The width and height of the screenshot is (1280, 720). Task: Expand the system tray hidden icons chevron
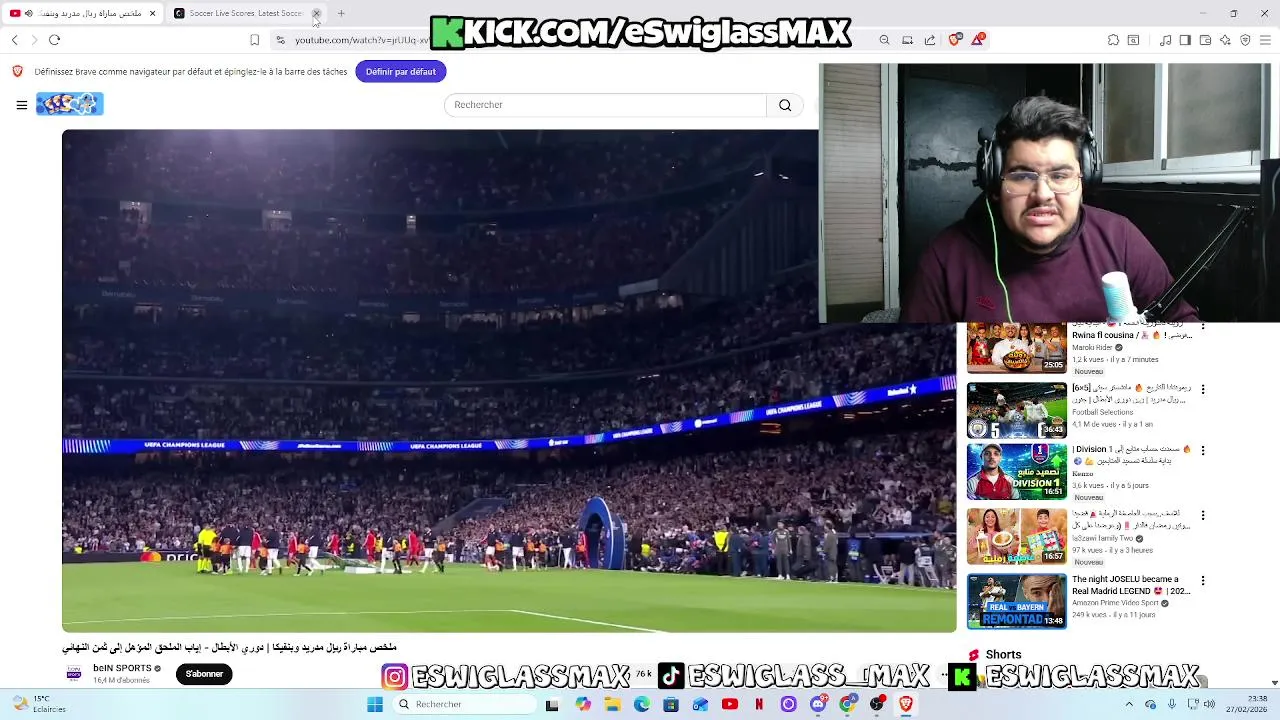click(x=1129, y=704)
